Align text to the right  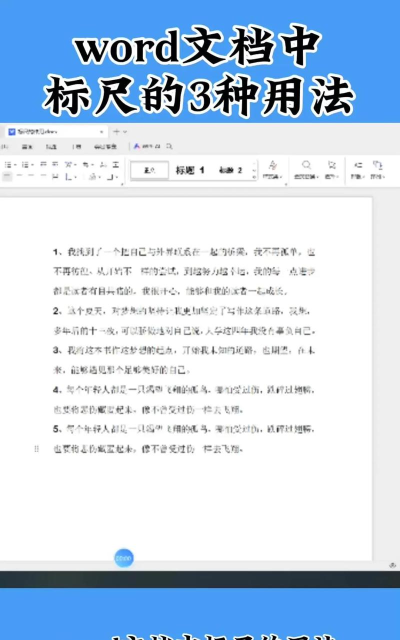tap(31, 176)
